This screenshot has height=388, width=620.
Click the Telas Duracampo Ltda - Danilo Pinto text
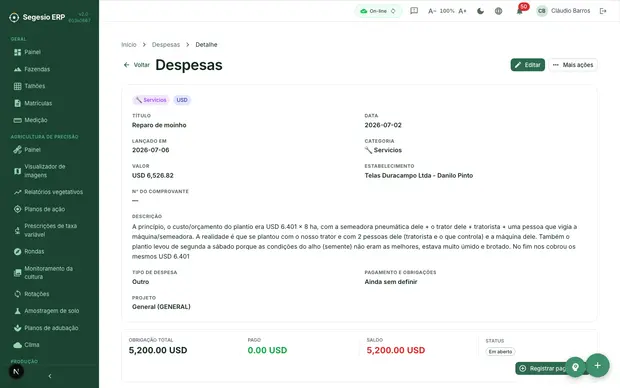(x=419, y=176)
